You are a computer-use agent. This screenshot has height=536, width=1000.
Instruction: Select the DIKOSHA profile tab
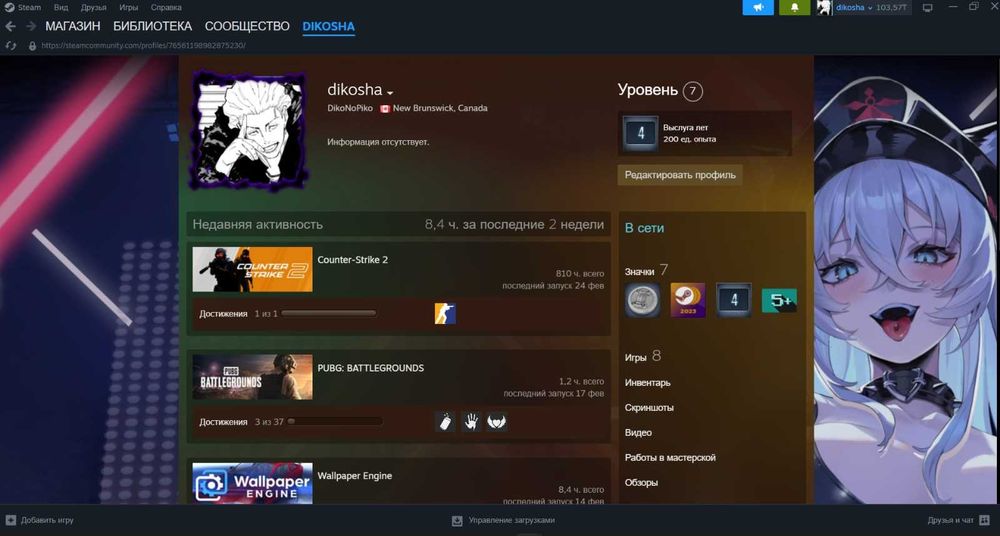coord(328,27)
